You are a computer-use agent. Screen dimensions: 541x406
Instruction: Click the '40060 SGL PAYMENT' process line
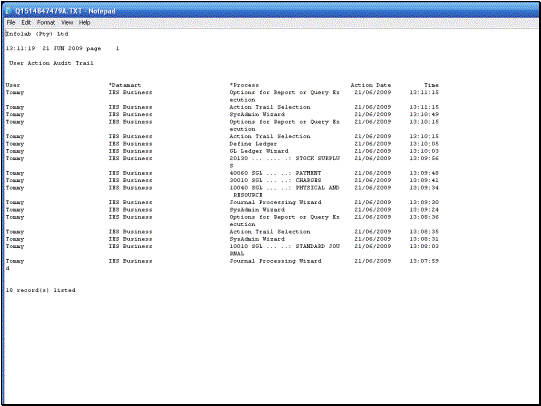275,173
